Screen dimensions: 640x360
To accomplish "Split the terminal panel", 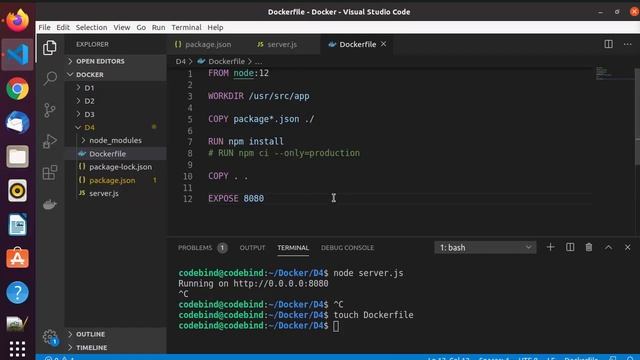I will click(x=570, y=247).
